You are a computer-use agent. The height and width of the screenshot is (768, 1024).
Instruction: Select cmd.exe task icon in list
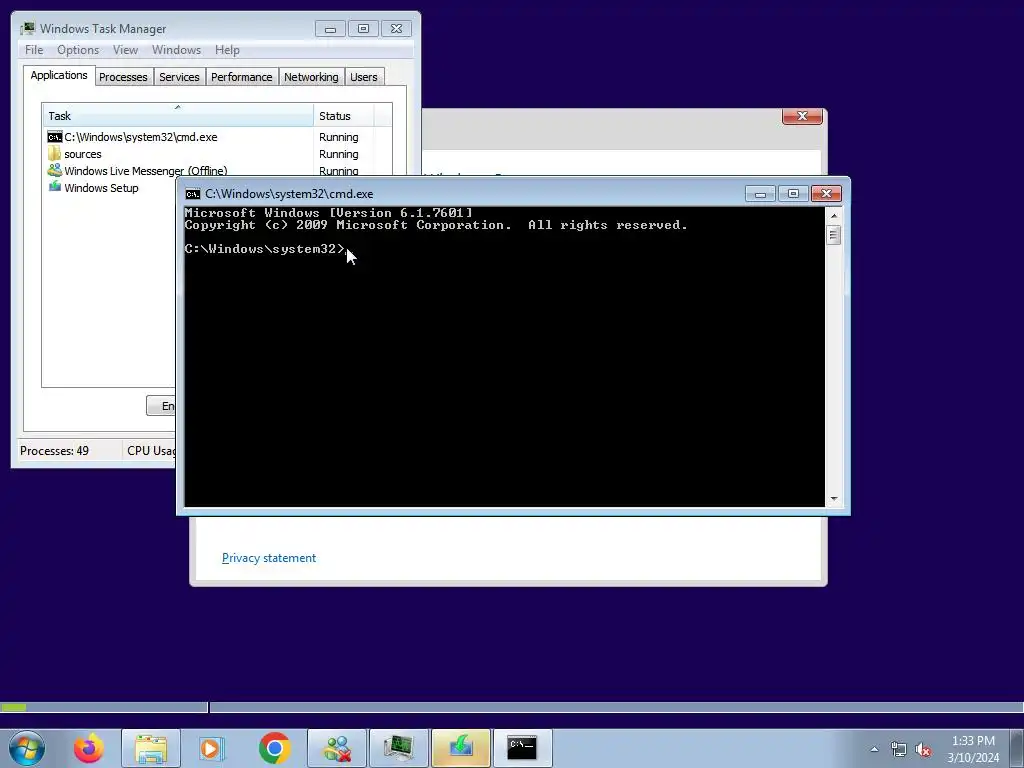point(55,137)
